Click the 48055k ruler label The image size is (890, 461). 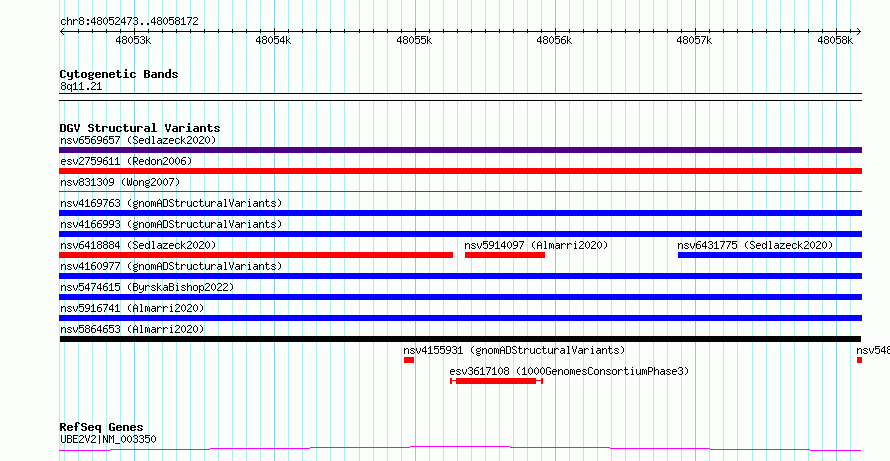point(414,40)
